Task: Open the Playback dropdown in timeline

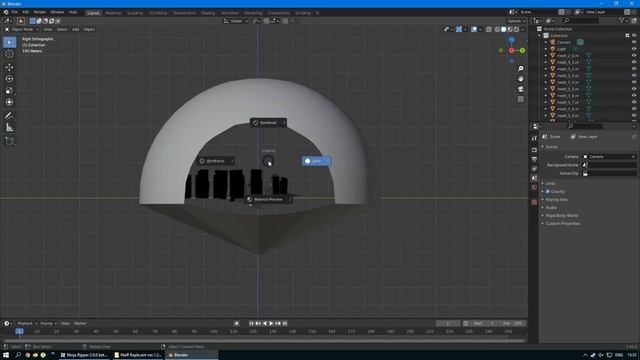Action: tap(27, 323)
